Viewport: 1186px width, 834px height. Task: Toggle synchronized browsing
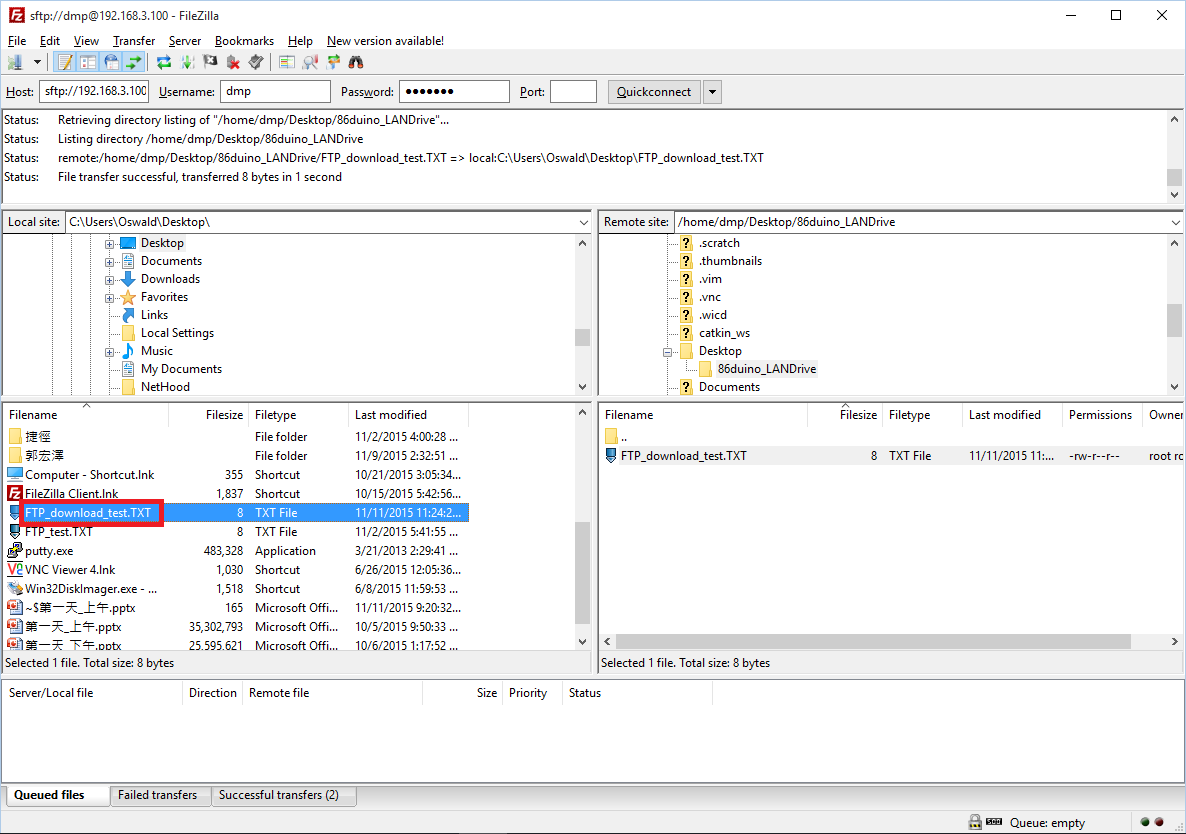pos(333,62)
